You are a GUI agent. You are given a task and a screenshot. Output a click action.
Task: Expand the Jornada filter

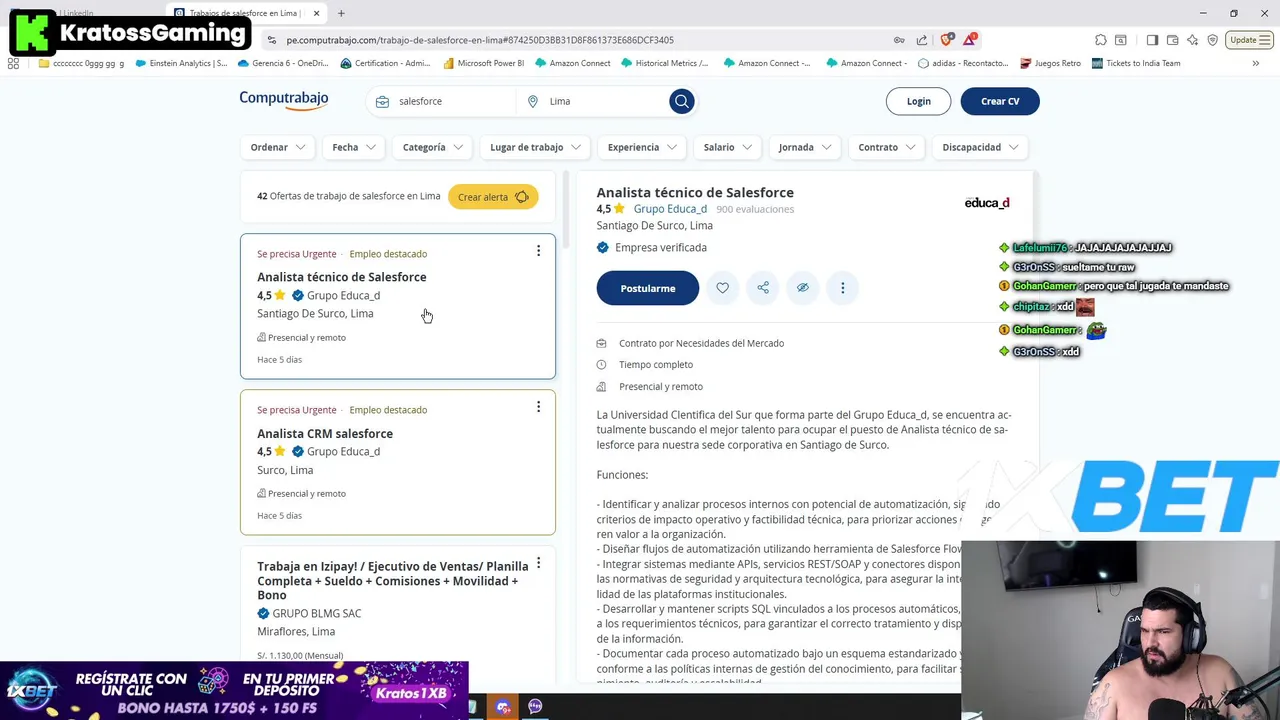pos(805,147)
